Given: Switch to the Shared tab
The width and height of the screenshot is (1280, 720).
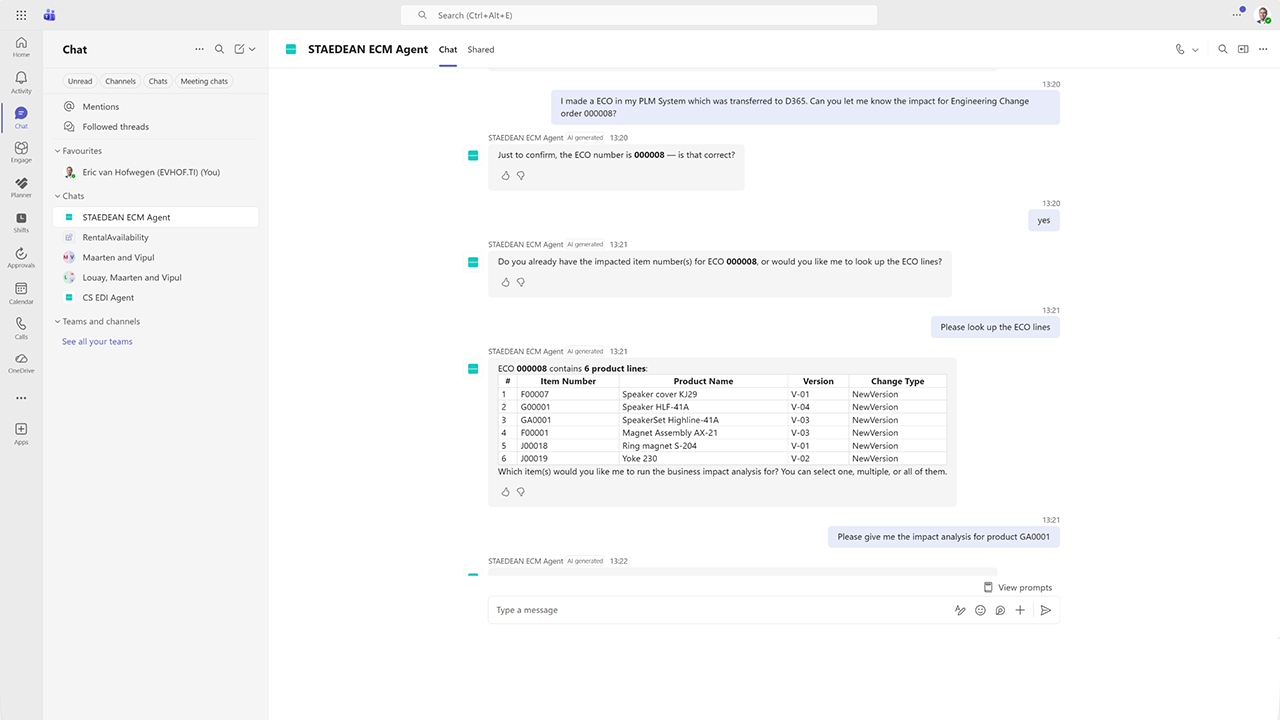Looking at the screenshot, I should 481,49.
